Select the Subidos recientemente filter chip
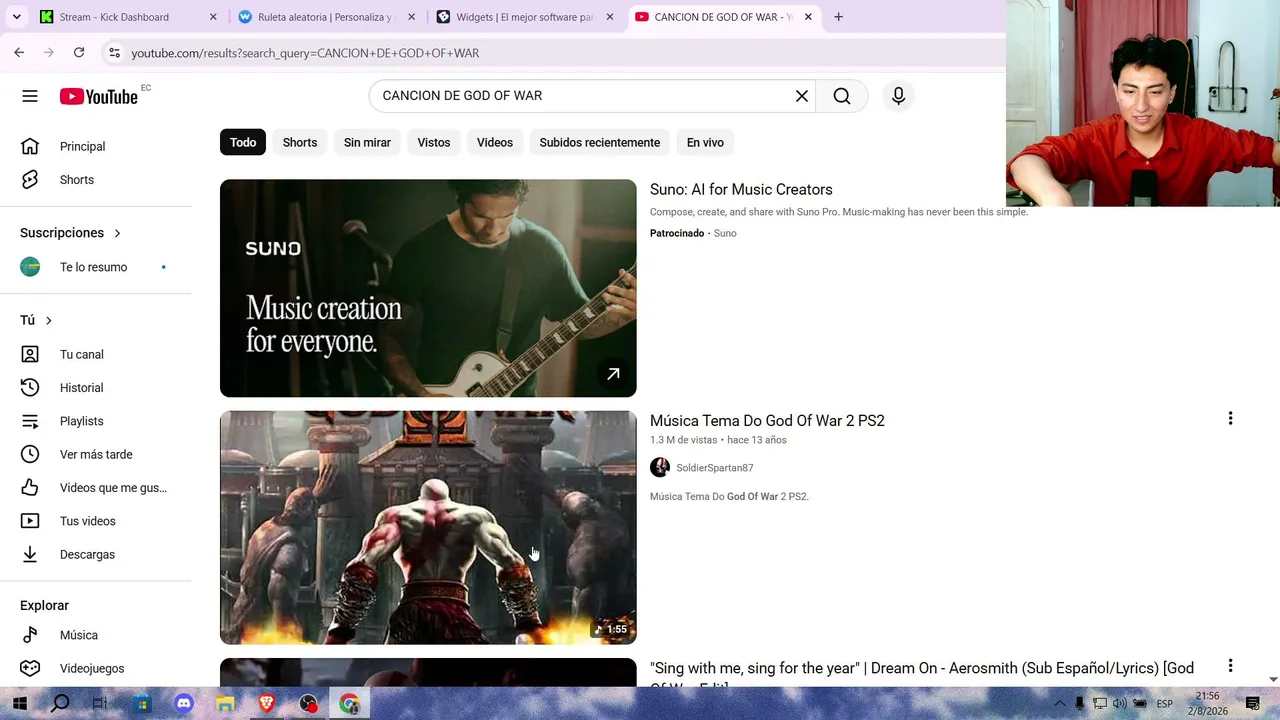This screenshot has width=1280, height=720. pyautogui.click(x=600, y=142)
